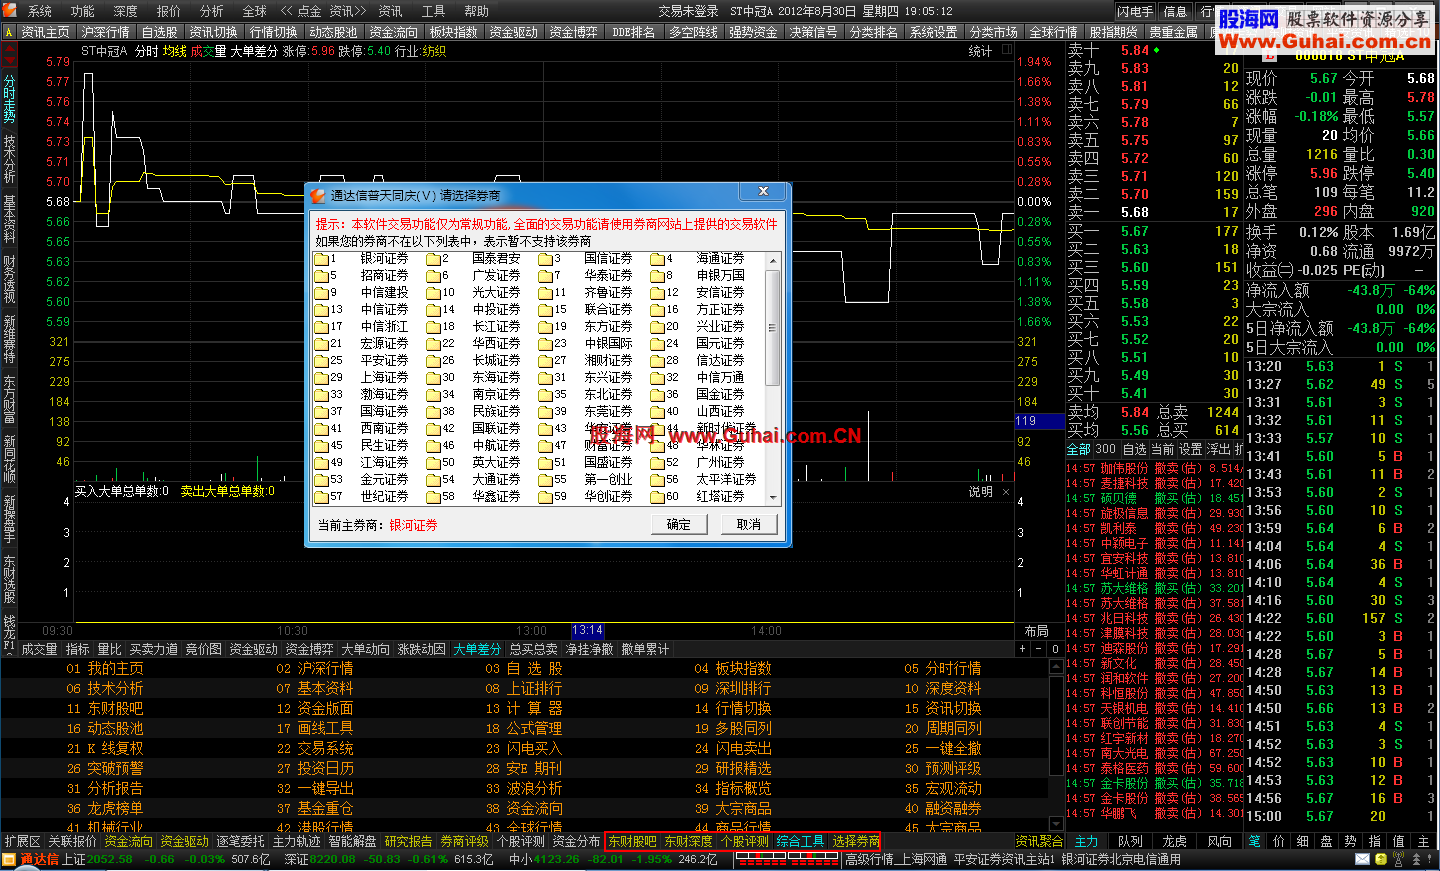Select broker folder 7 华泰证券
The image size is (1440, 871).
pos(586,276)
